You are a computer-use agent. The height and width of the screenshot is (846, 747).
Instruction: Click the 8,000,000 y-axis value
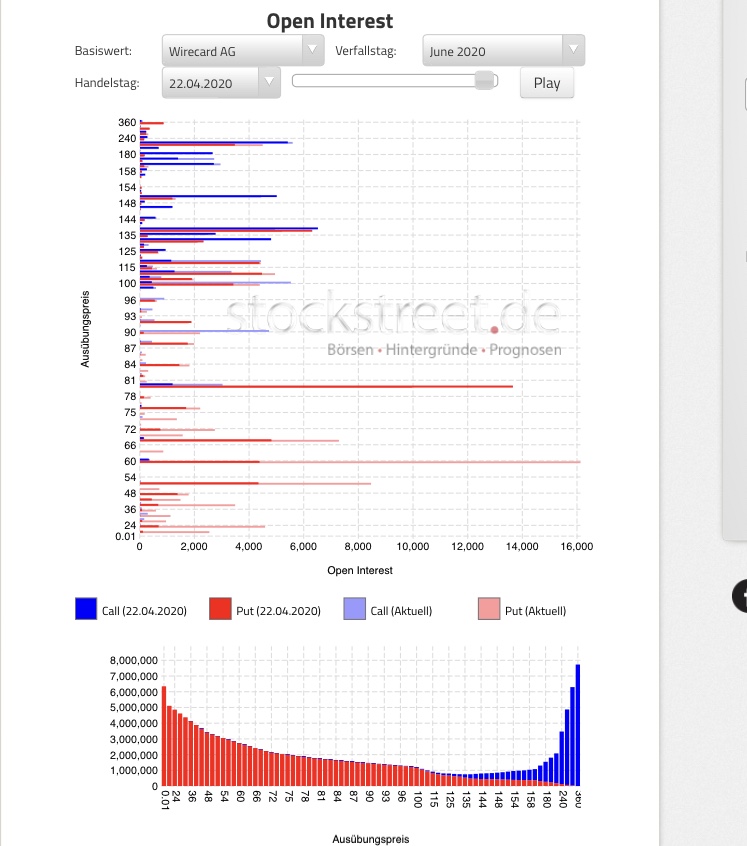coord(134,660)
